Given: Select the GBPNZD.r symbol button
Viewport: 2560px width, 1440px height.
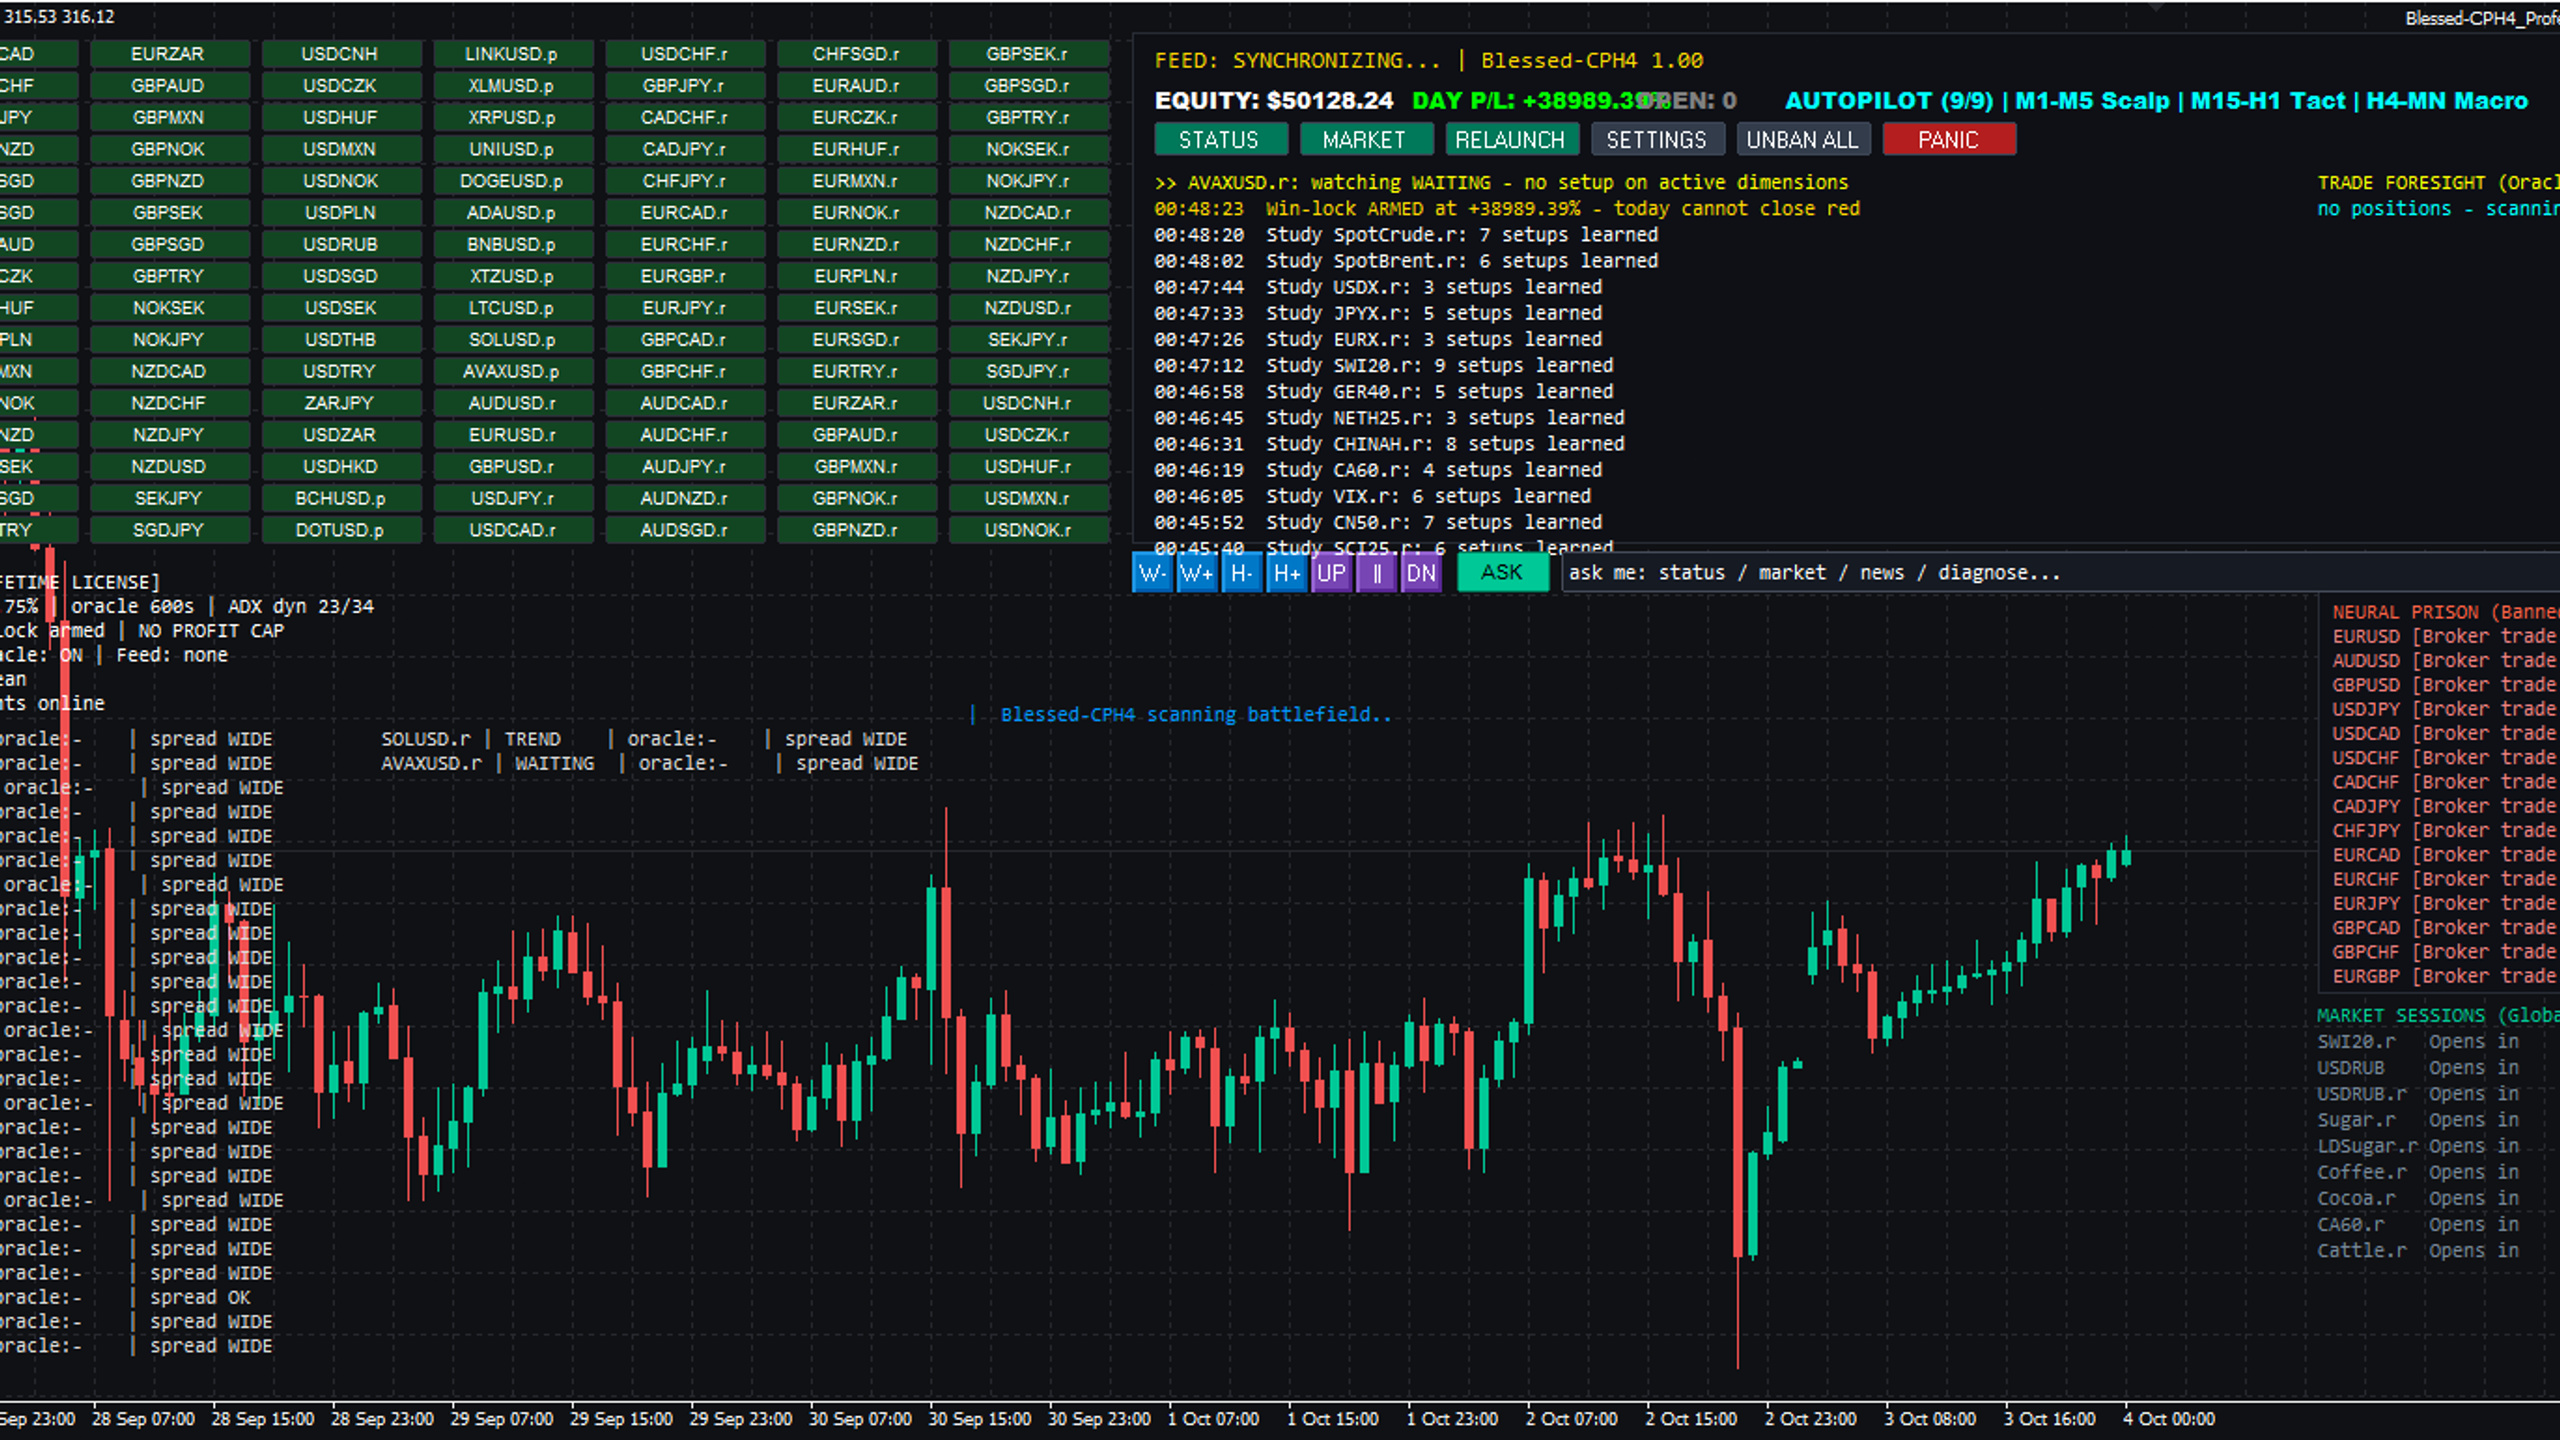Looking at the screenshot, I should 857,530.
